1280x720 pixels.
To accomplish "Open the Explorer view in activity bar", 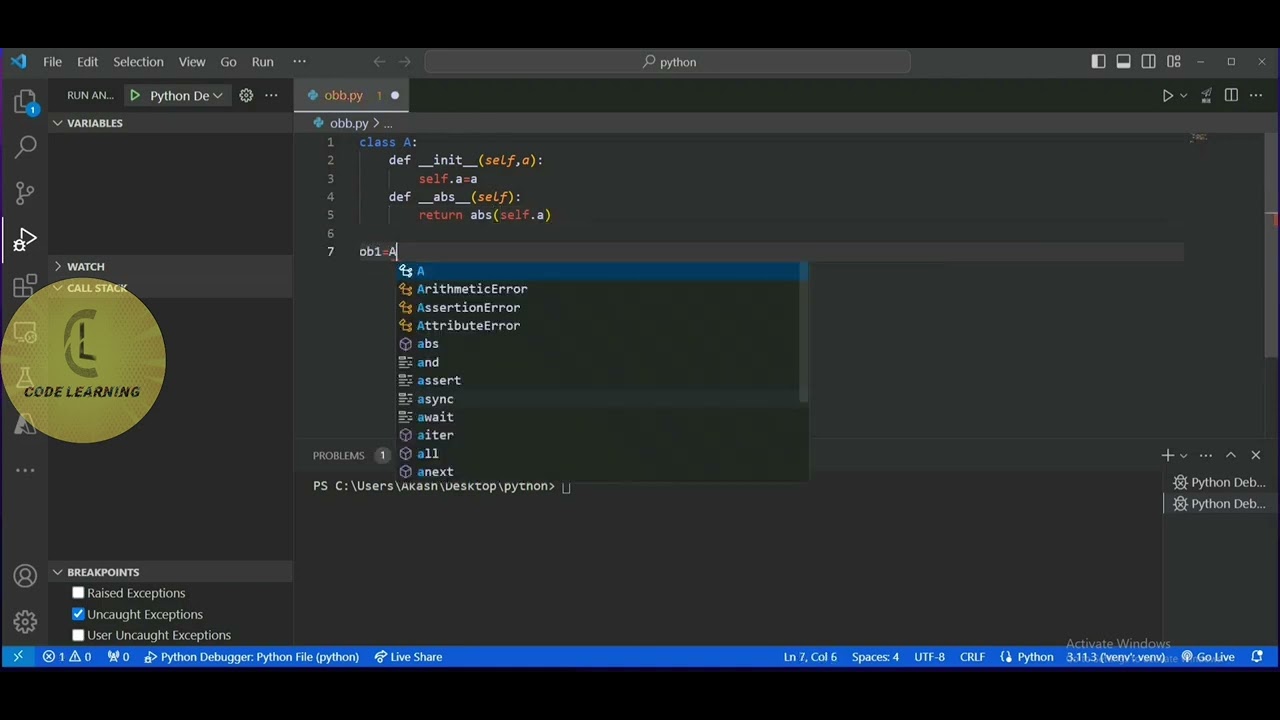I will (x=25, y=101).
